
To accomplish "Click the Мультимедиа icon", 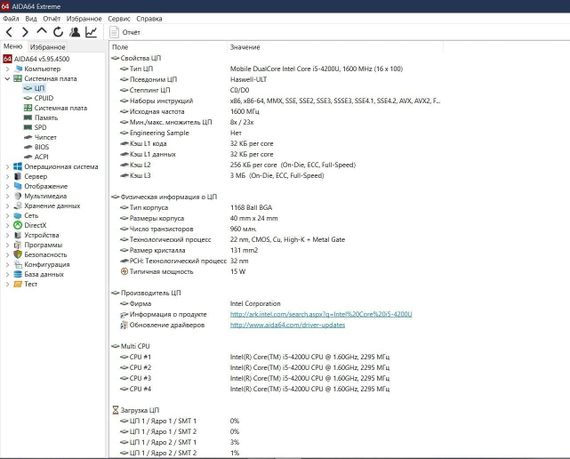I will (x=18, y=196).
